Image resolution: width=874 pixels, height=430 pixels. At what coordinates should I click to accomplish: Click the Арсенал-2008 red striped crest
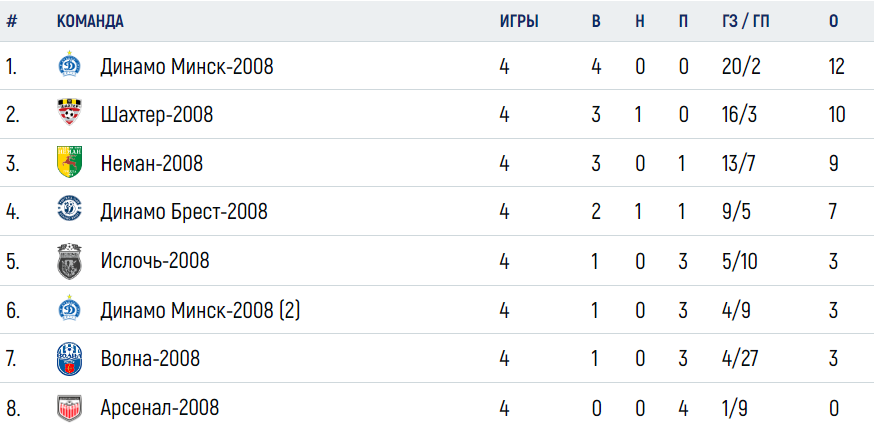70,408
